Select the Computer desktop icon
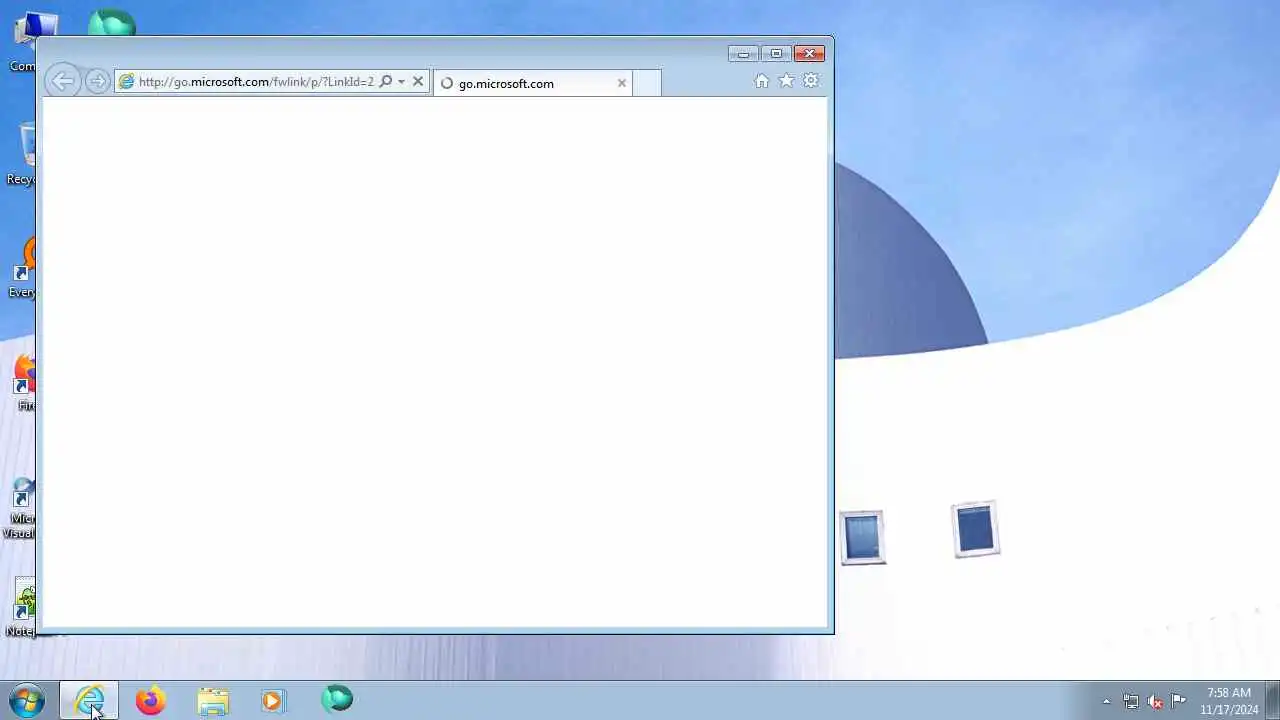This screenshot has height=720, width=1280. coord(24,40)
